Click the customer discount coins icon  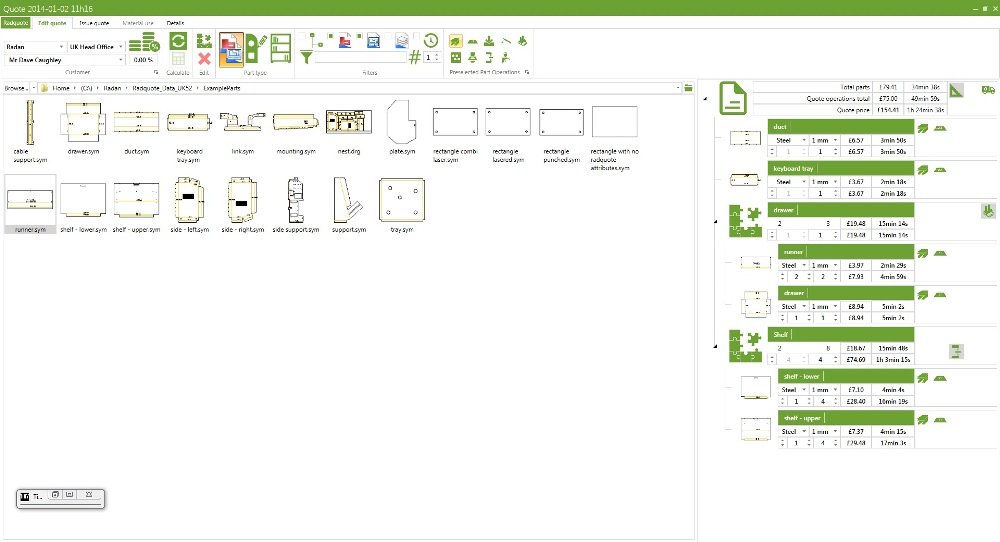coord(145,42)
